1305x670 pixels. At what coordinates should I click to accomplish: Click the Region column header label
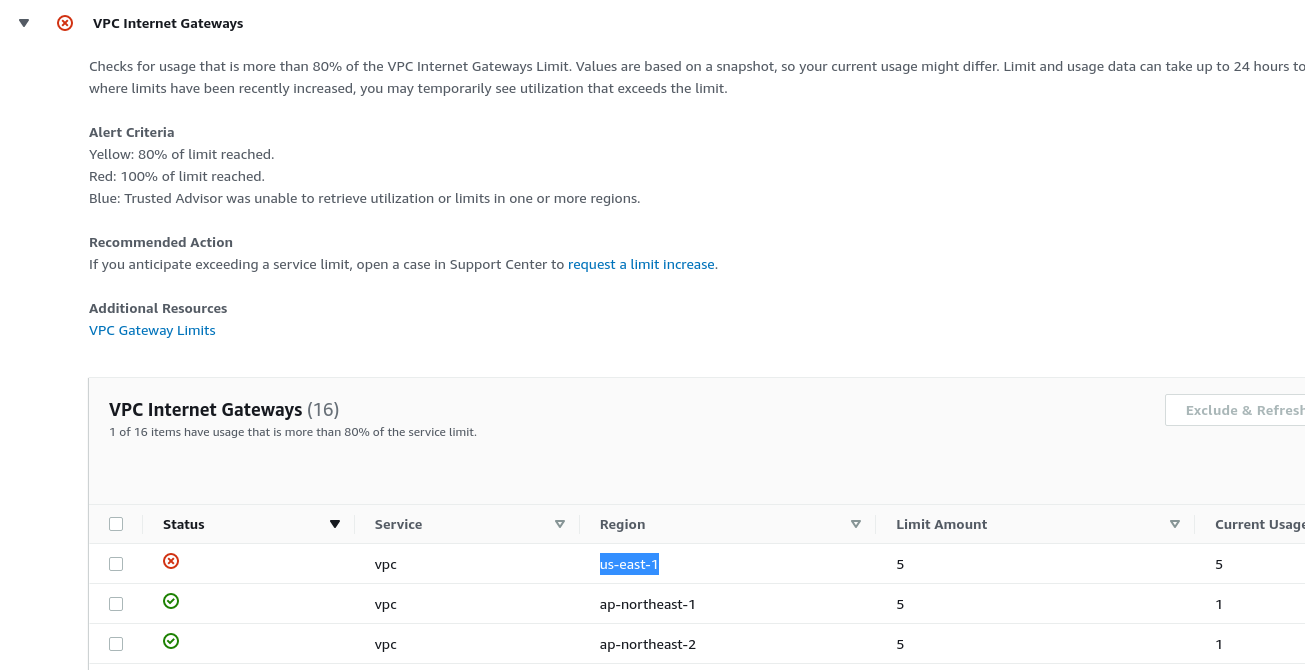click(622, 524)
